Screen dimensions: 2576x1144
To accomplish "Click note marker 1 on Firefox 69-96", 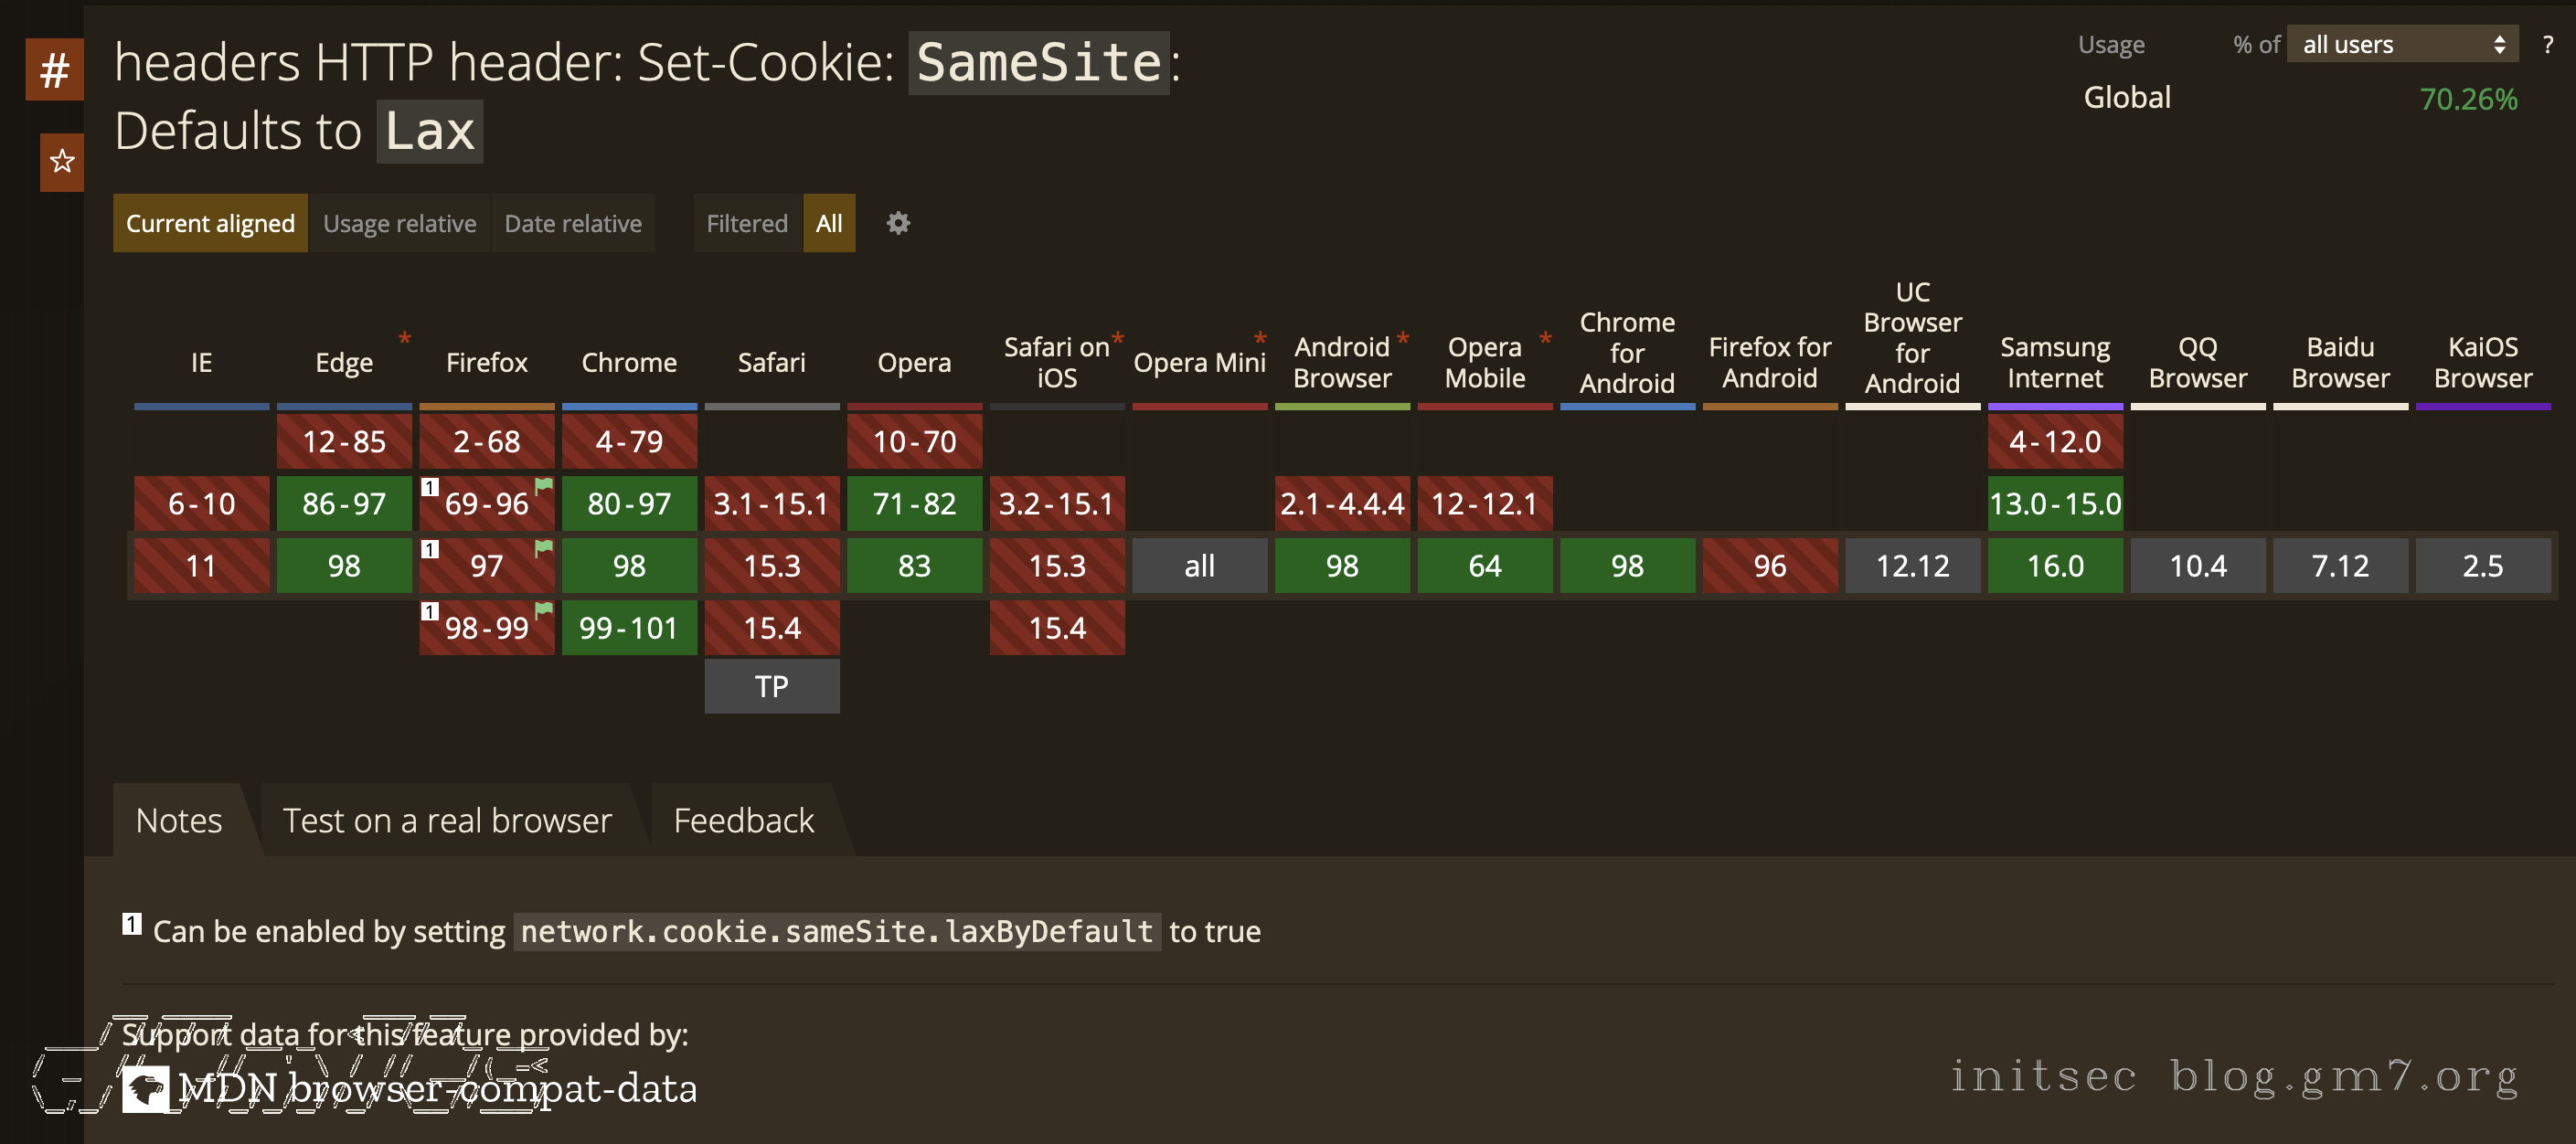I will tap(430, 487).
